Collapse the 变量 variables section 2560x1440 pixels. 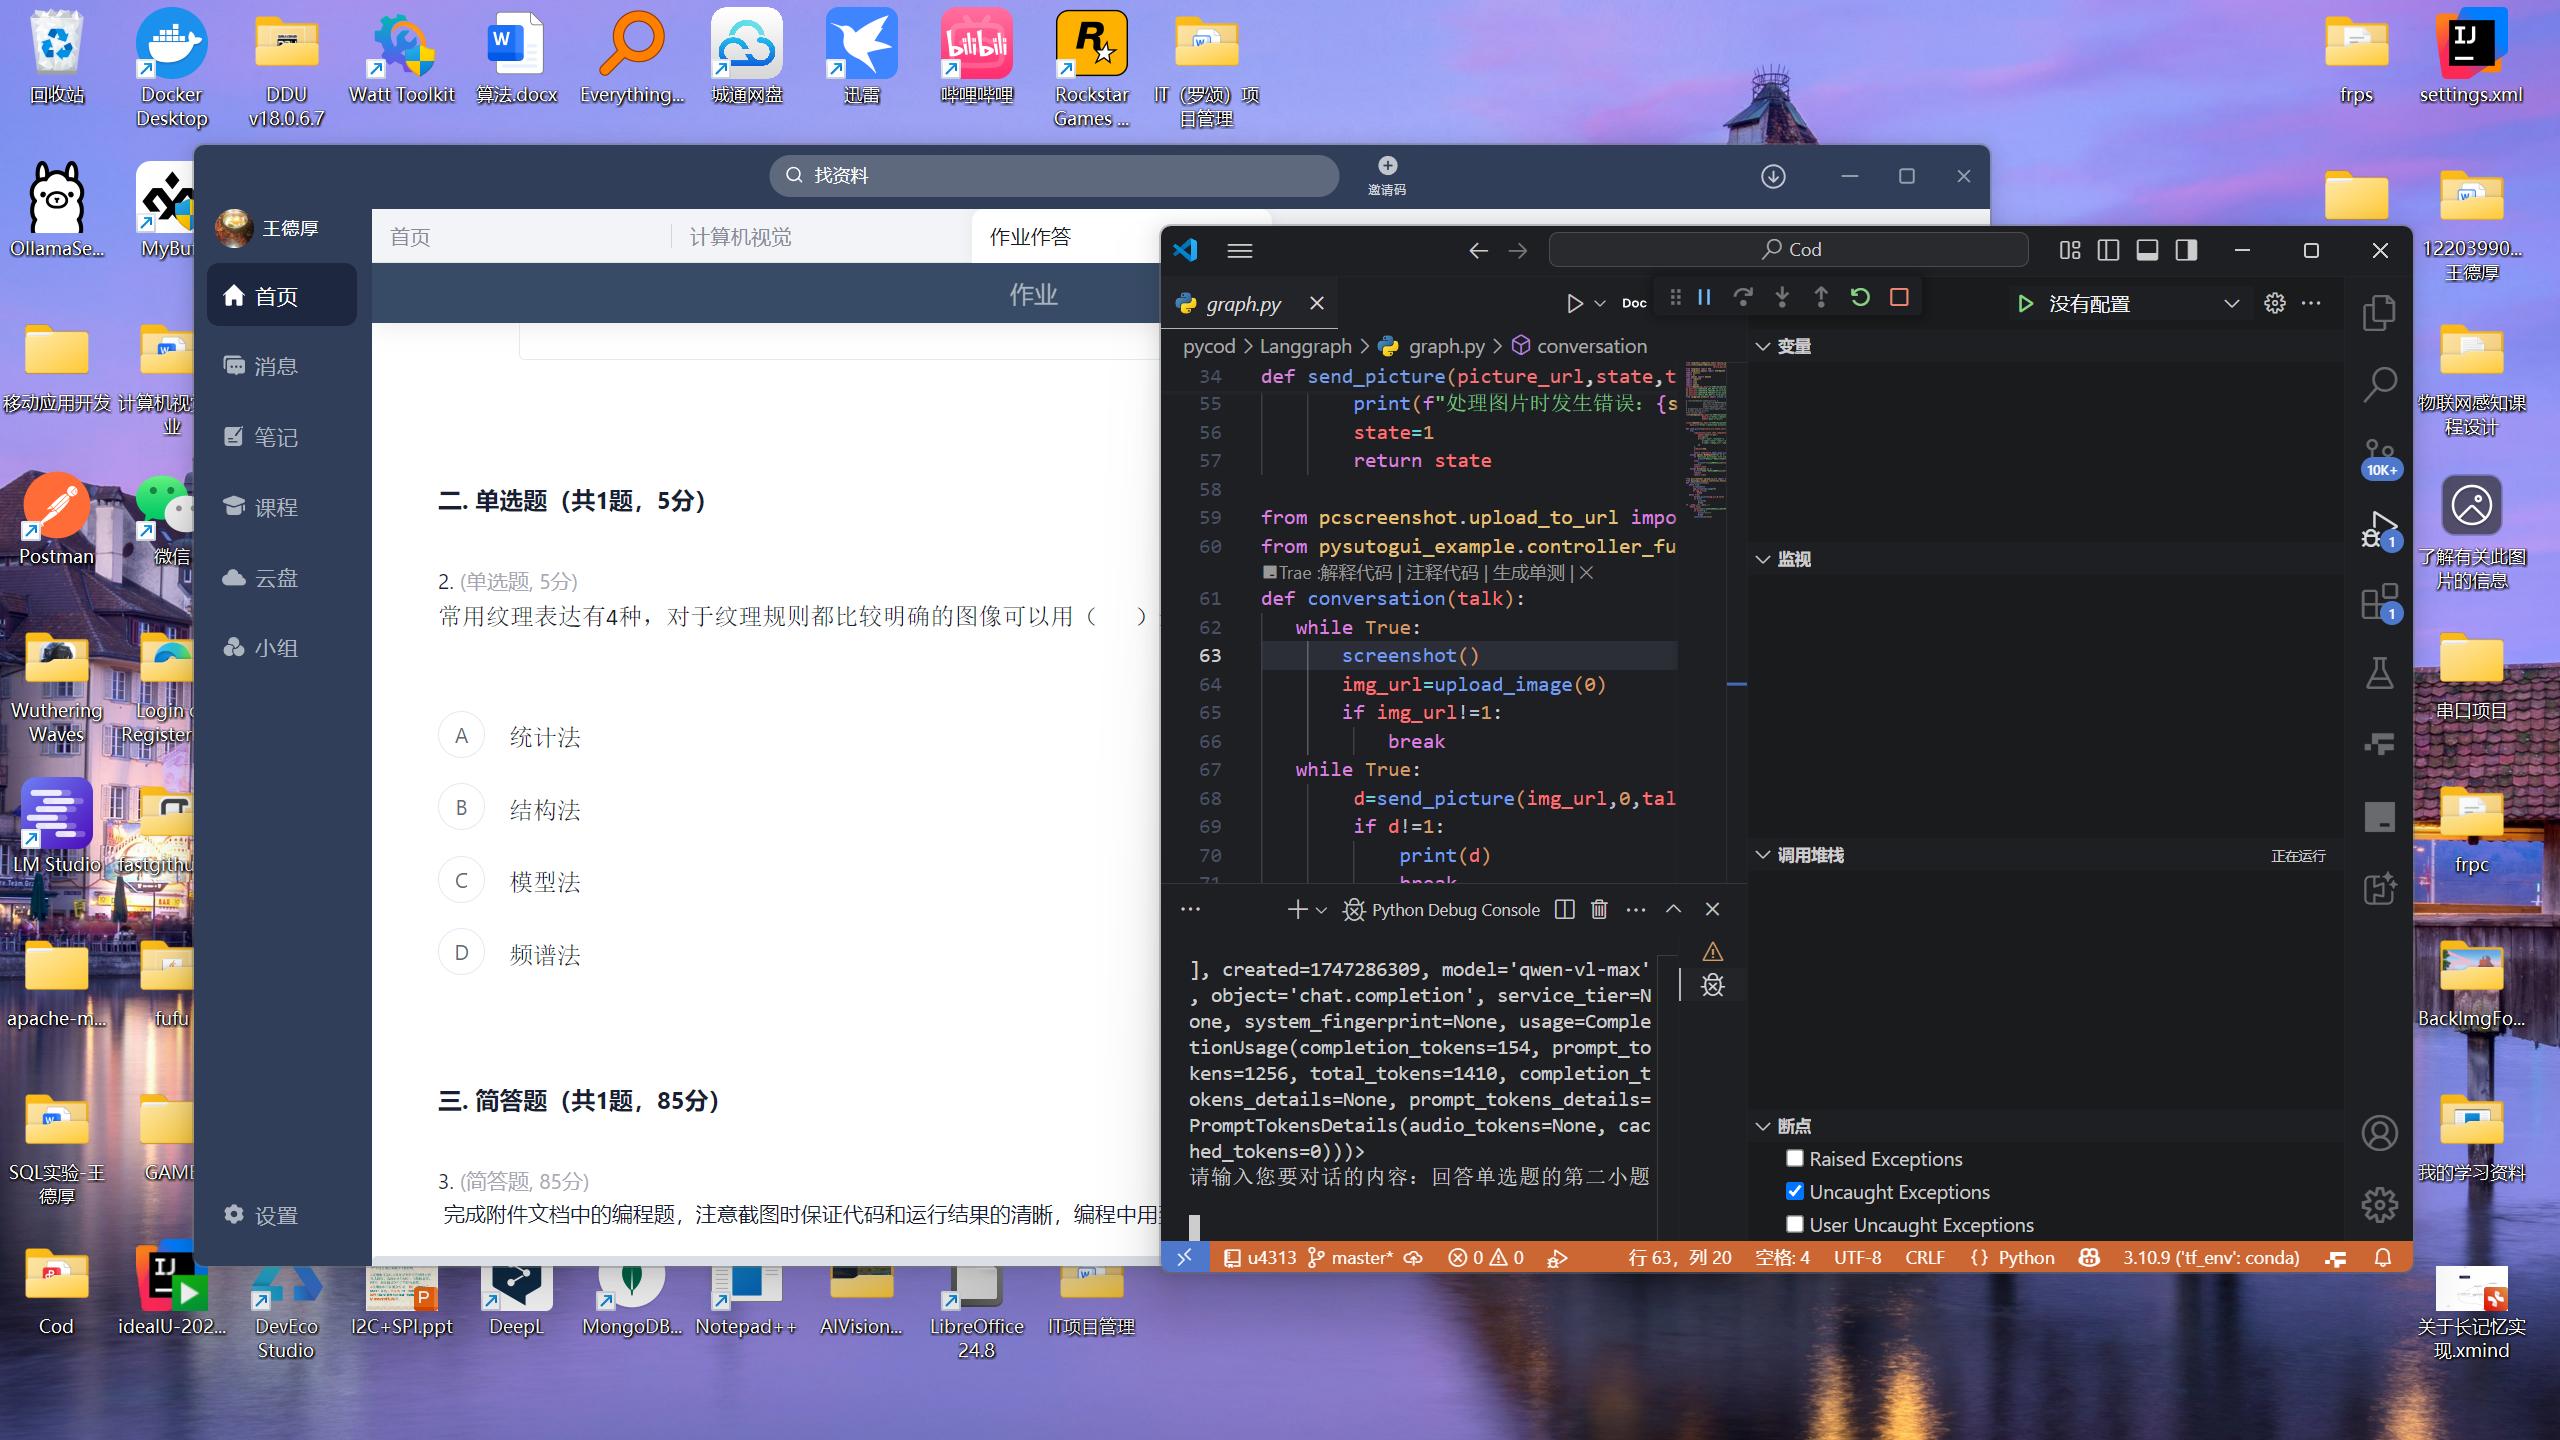click(1762, 346)
